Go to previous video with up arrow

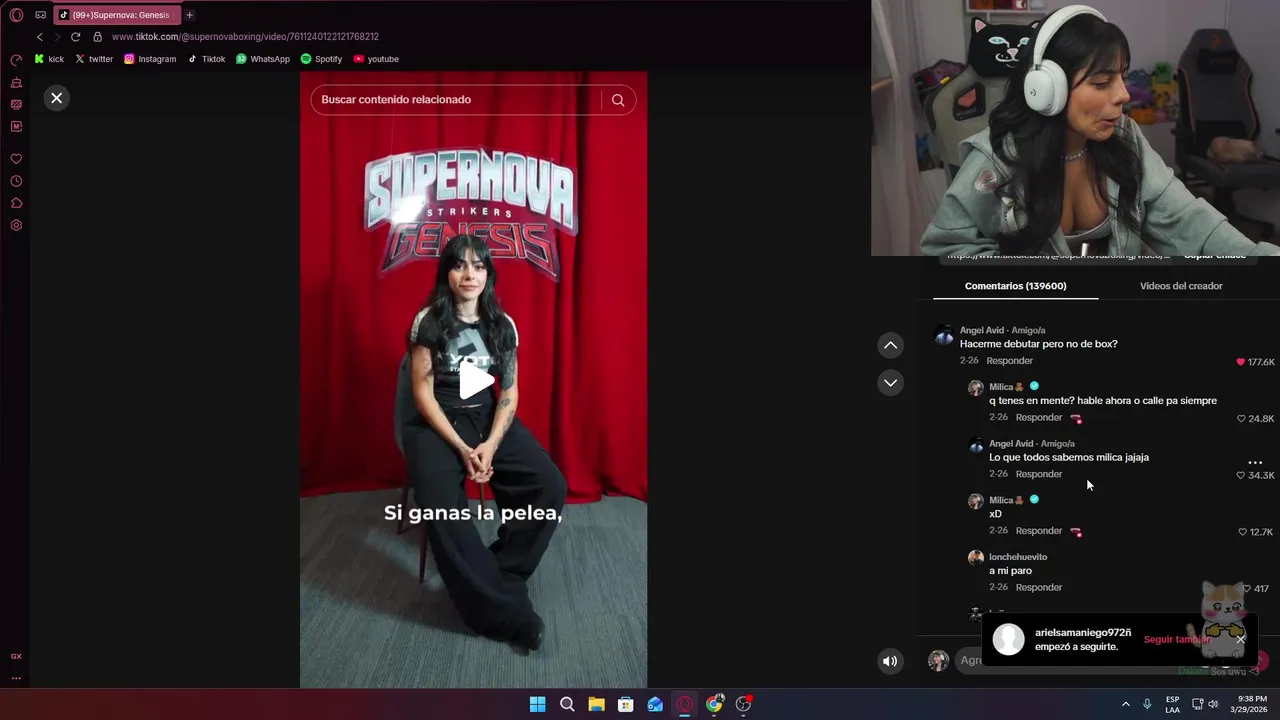pyautogui.click(x=890, y=345)
